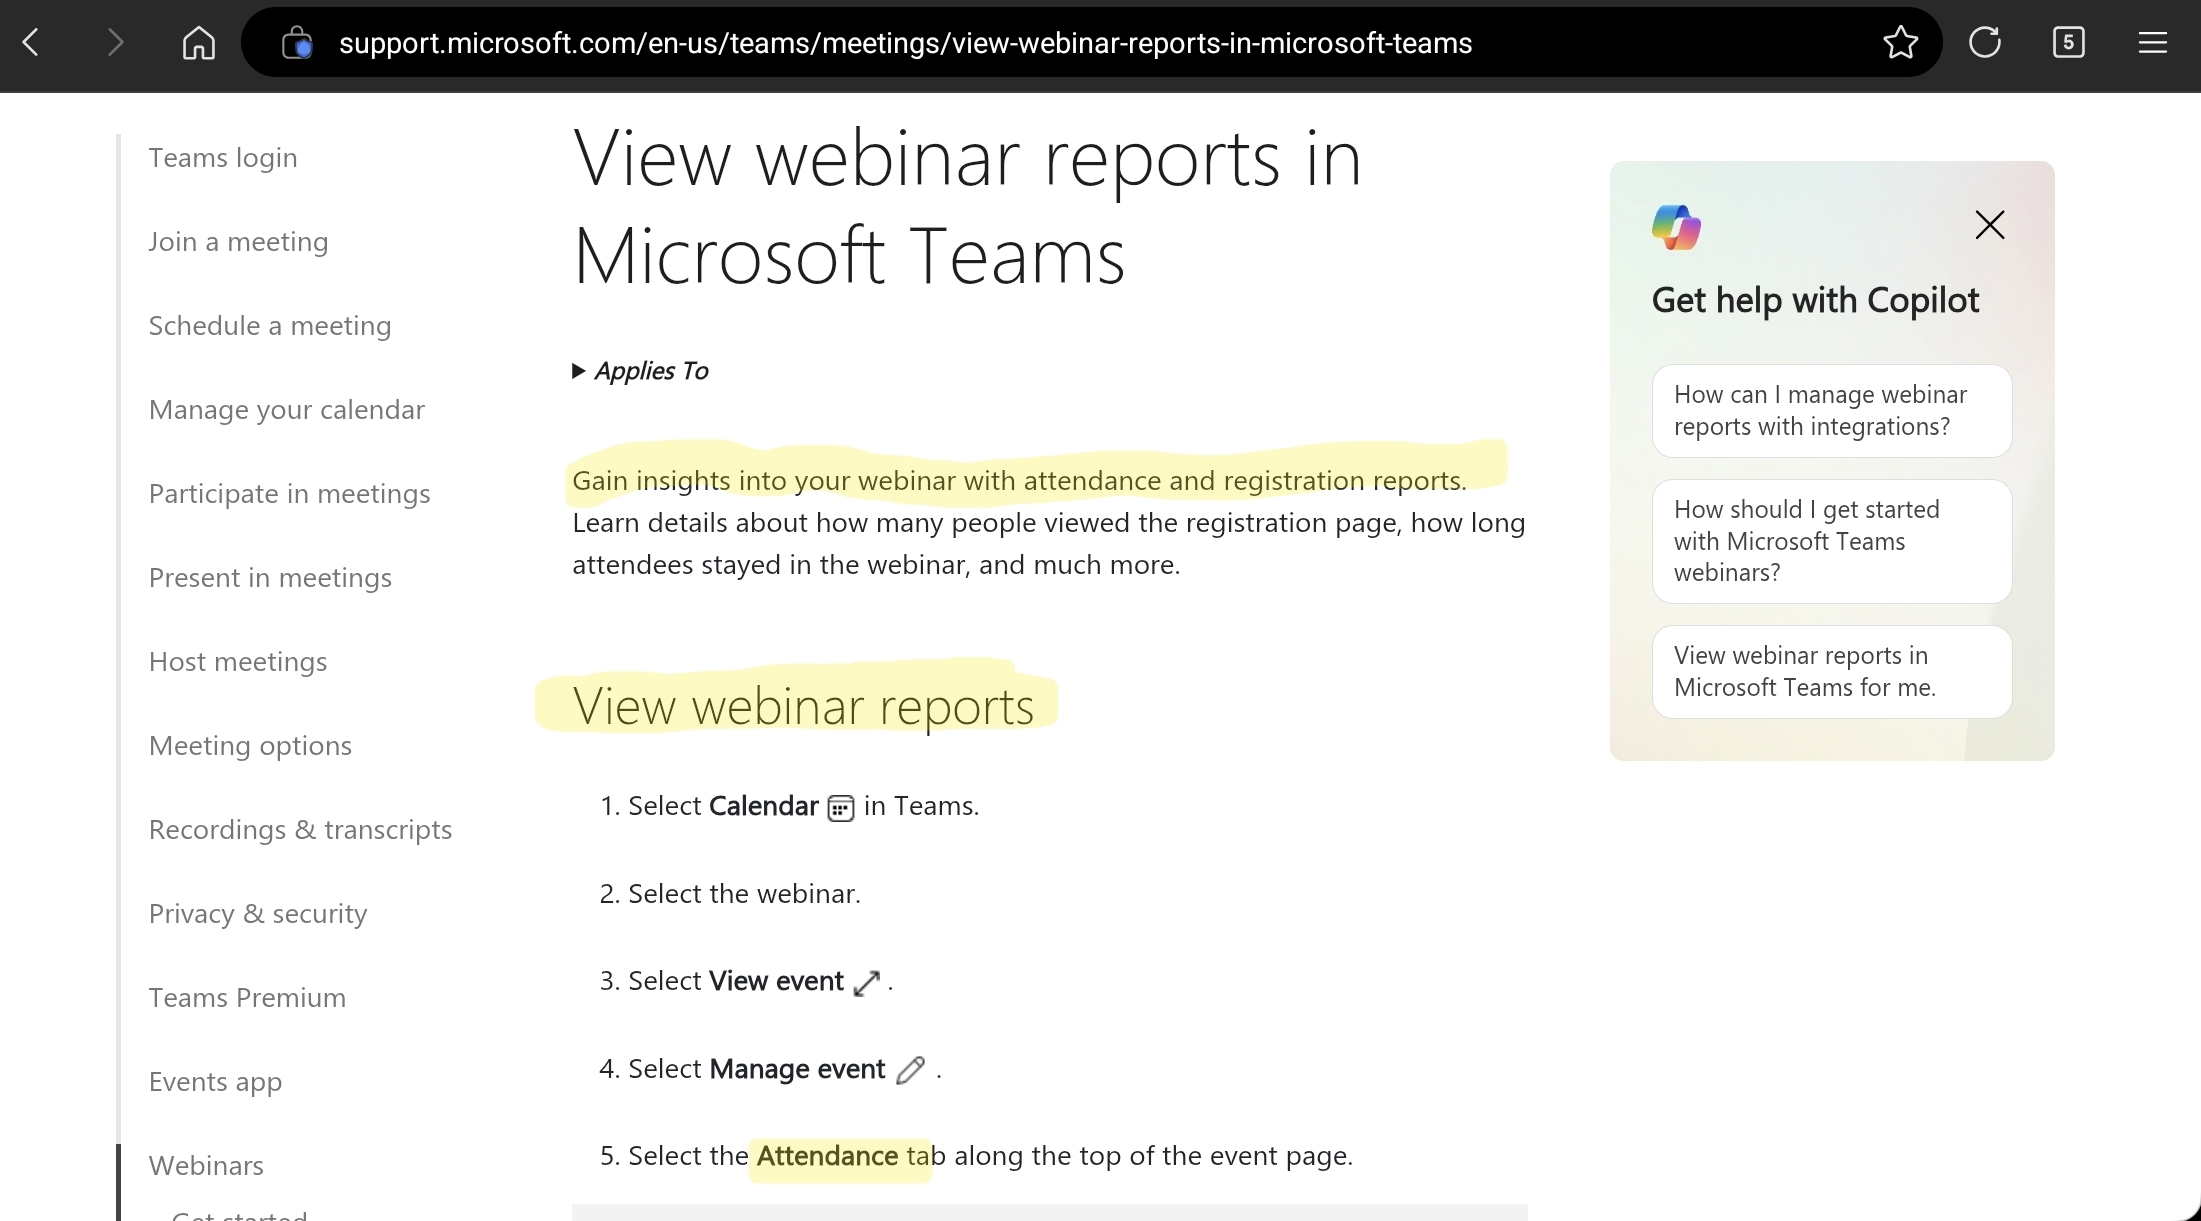Open the Schedule a meeting topic
Image resolution: width=2201 pixels, height=1221 pixels.
pos(270,326)
